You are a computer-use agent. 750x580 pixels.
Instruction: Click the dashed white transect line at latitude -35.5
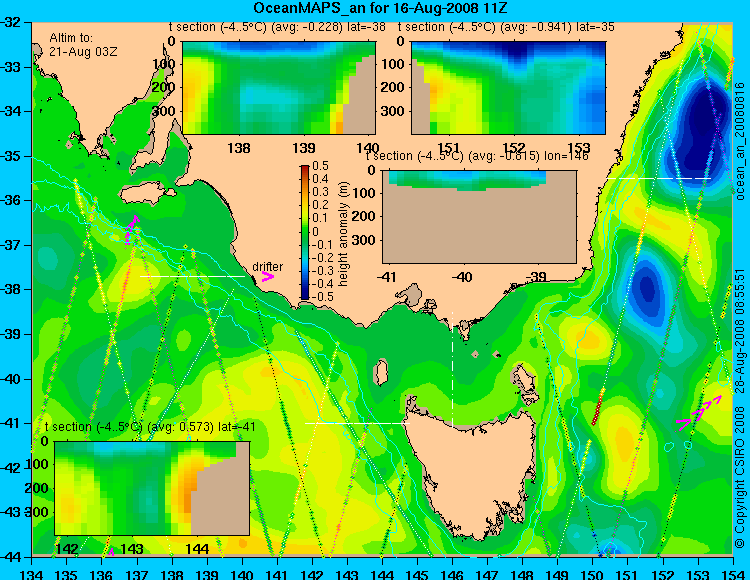(x=659, y=178)
